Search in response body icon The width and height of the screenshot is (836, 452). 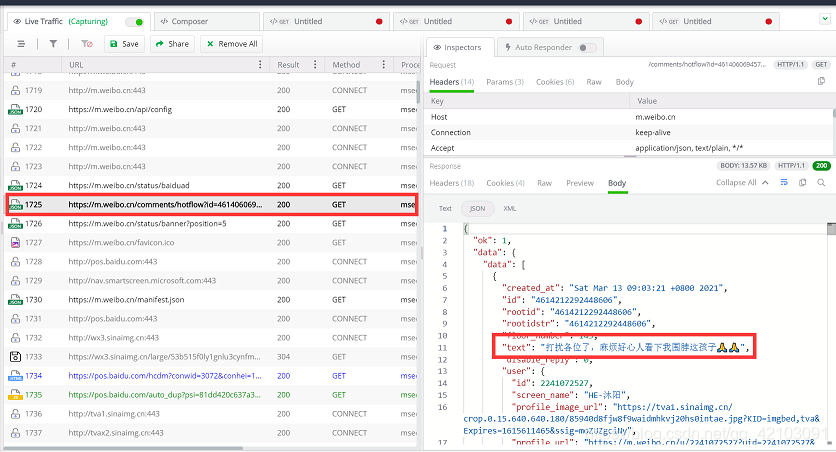pos(821,182)
